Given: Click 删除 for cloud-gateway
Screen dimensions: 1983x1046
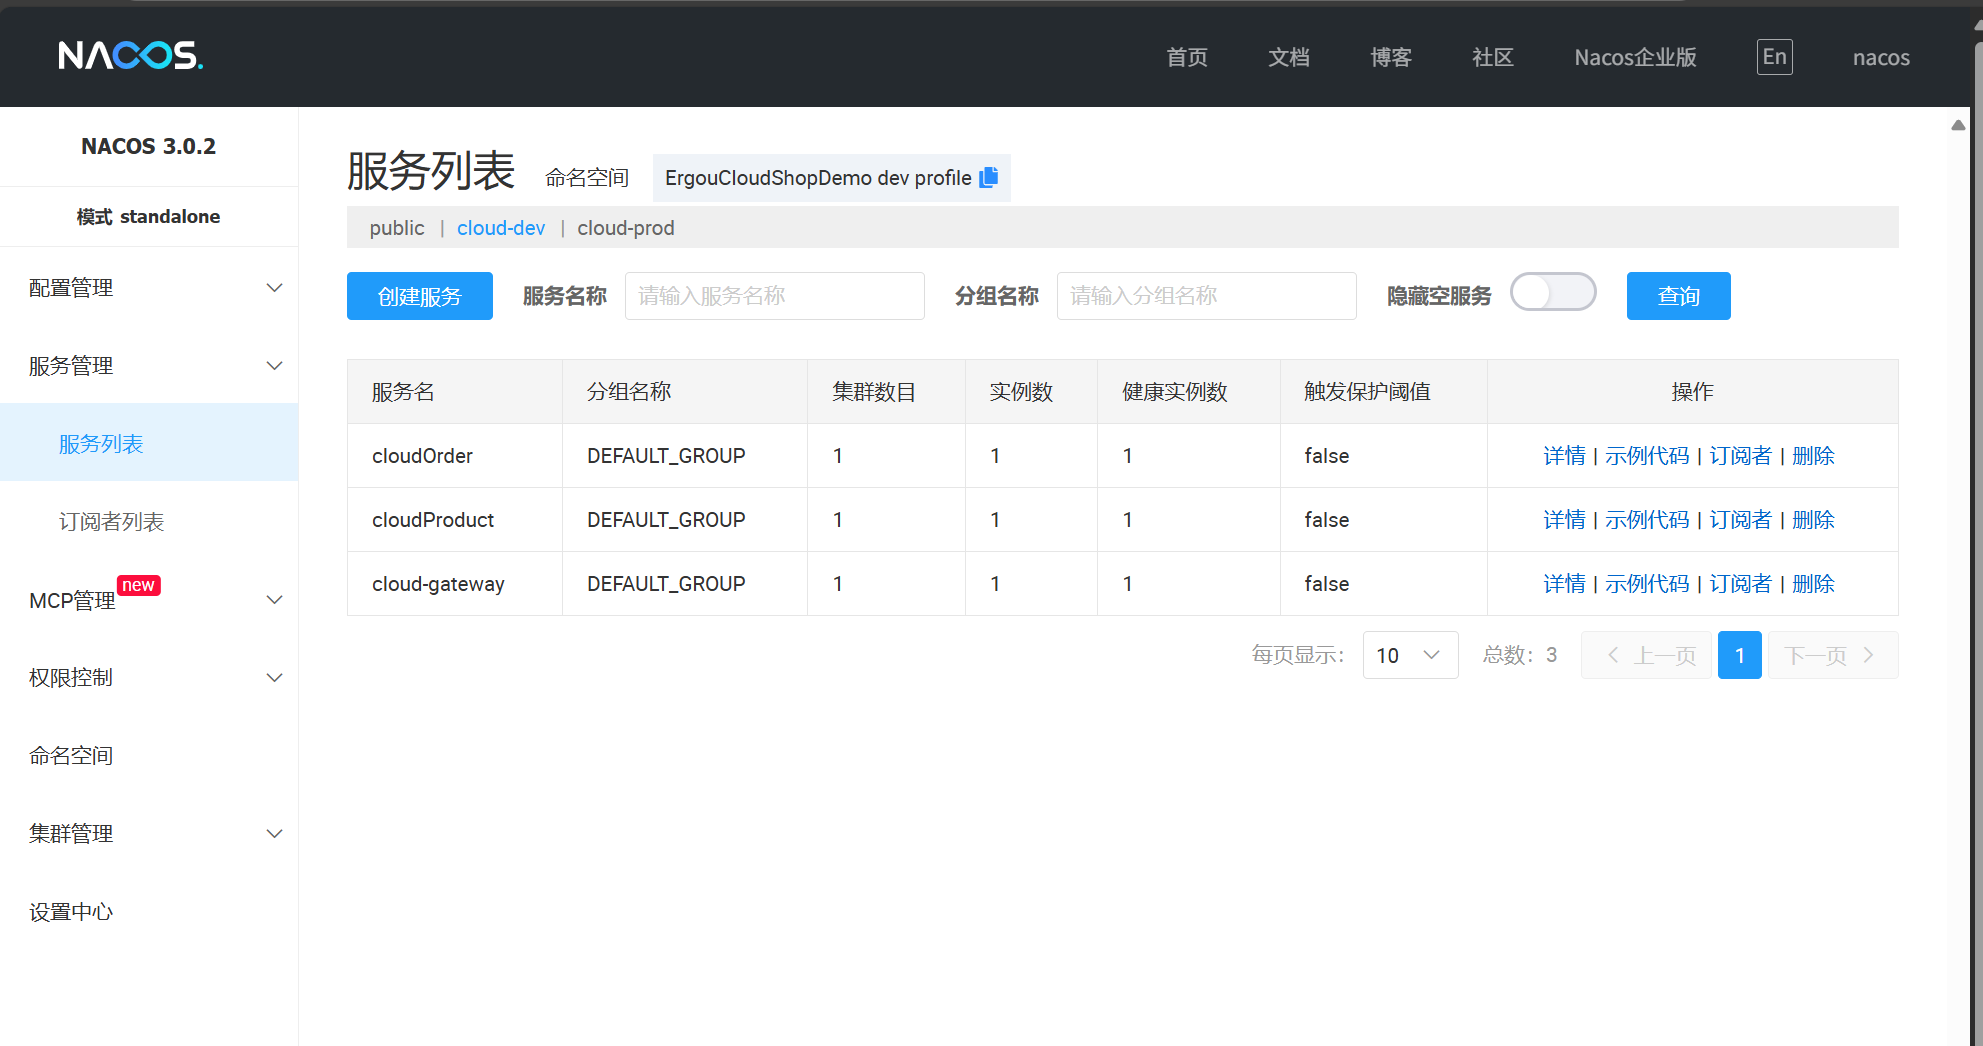Looking at the screenshot, I should point(1813,584).
